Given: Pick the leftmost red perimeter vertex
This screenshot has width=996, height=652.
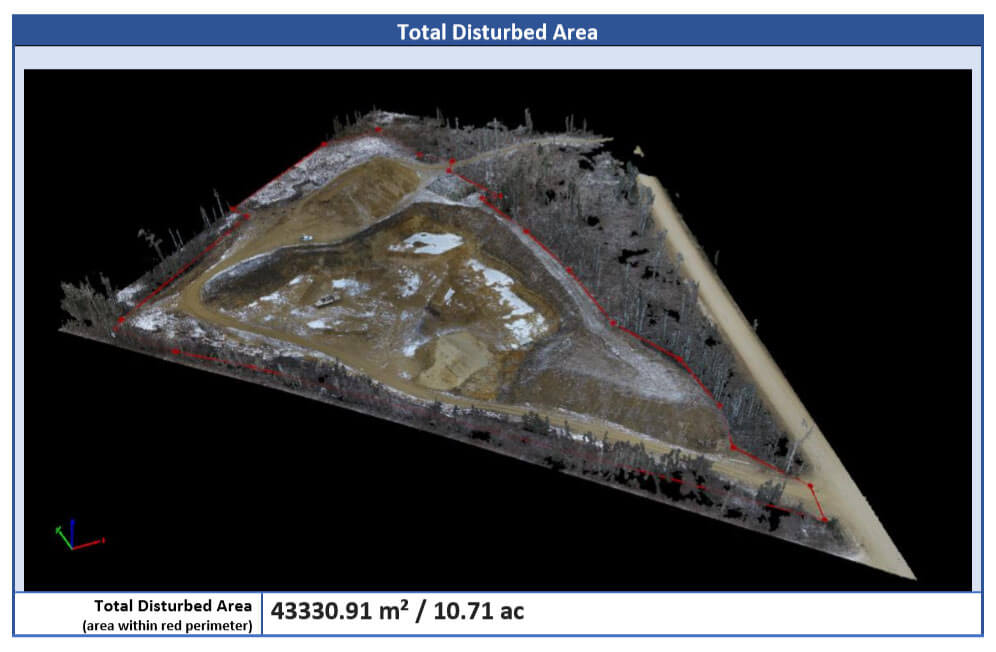Looking at the screenshot, I should click(118, 323).
